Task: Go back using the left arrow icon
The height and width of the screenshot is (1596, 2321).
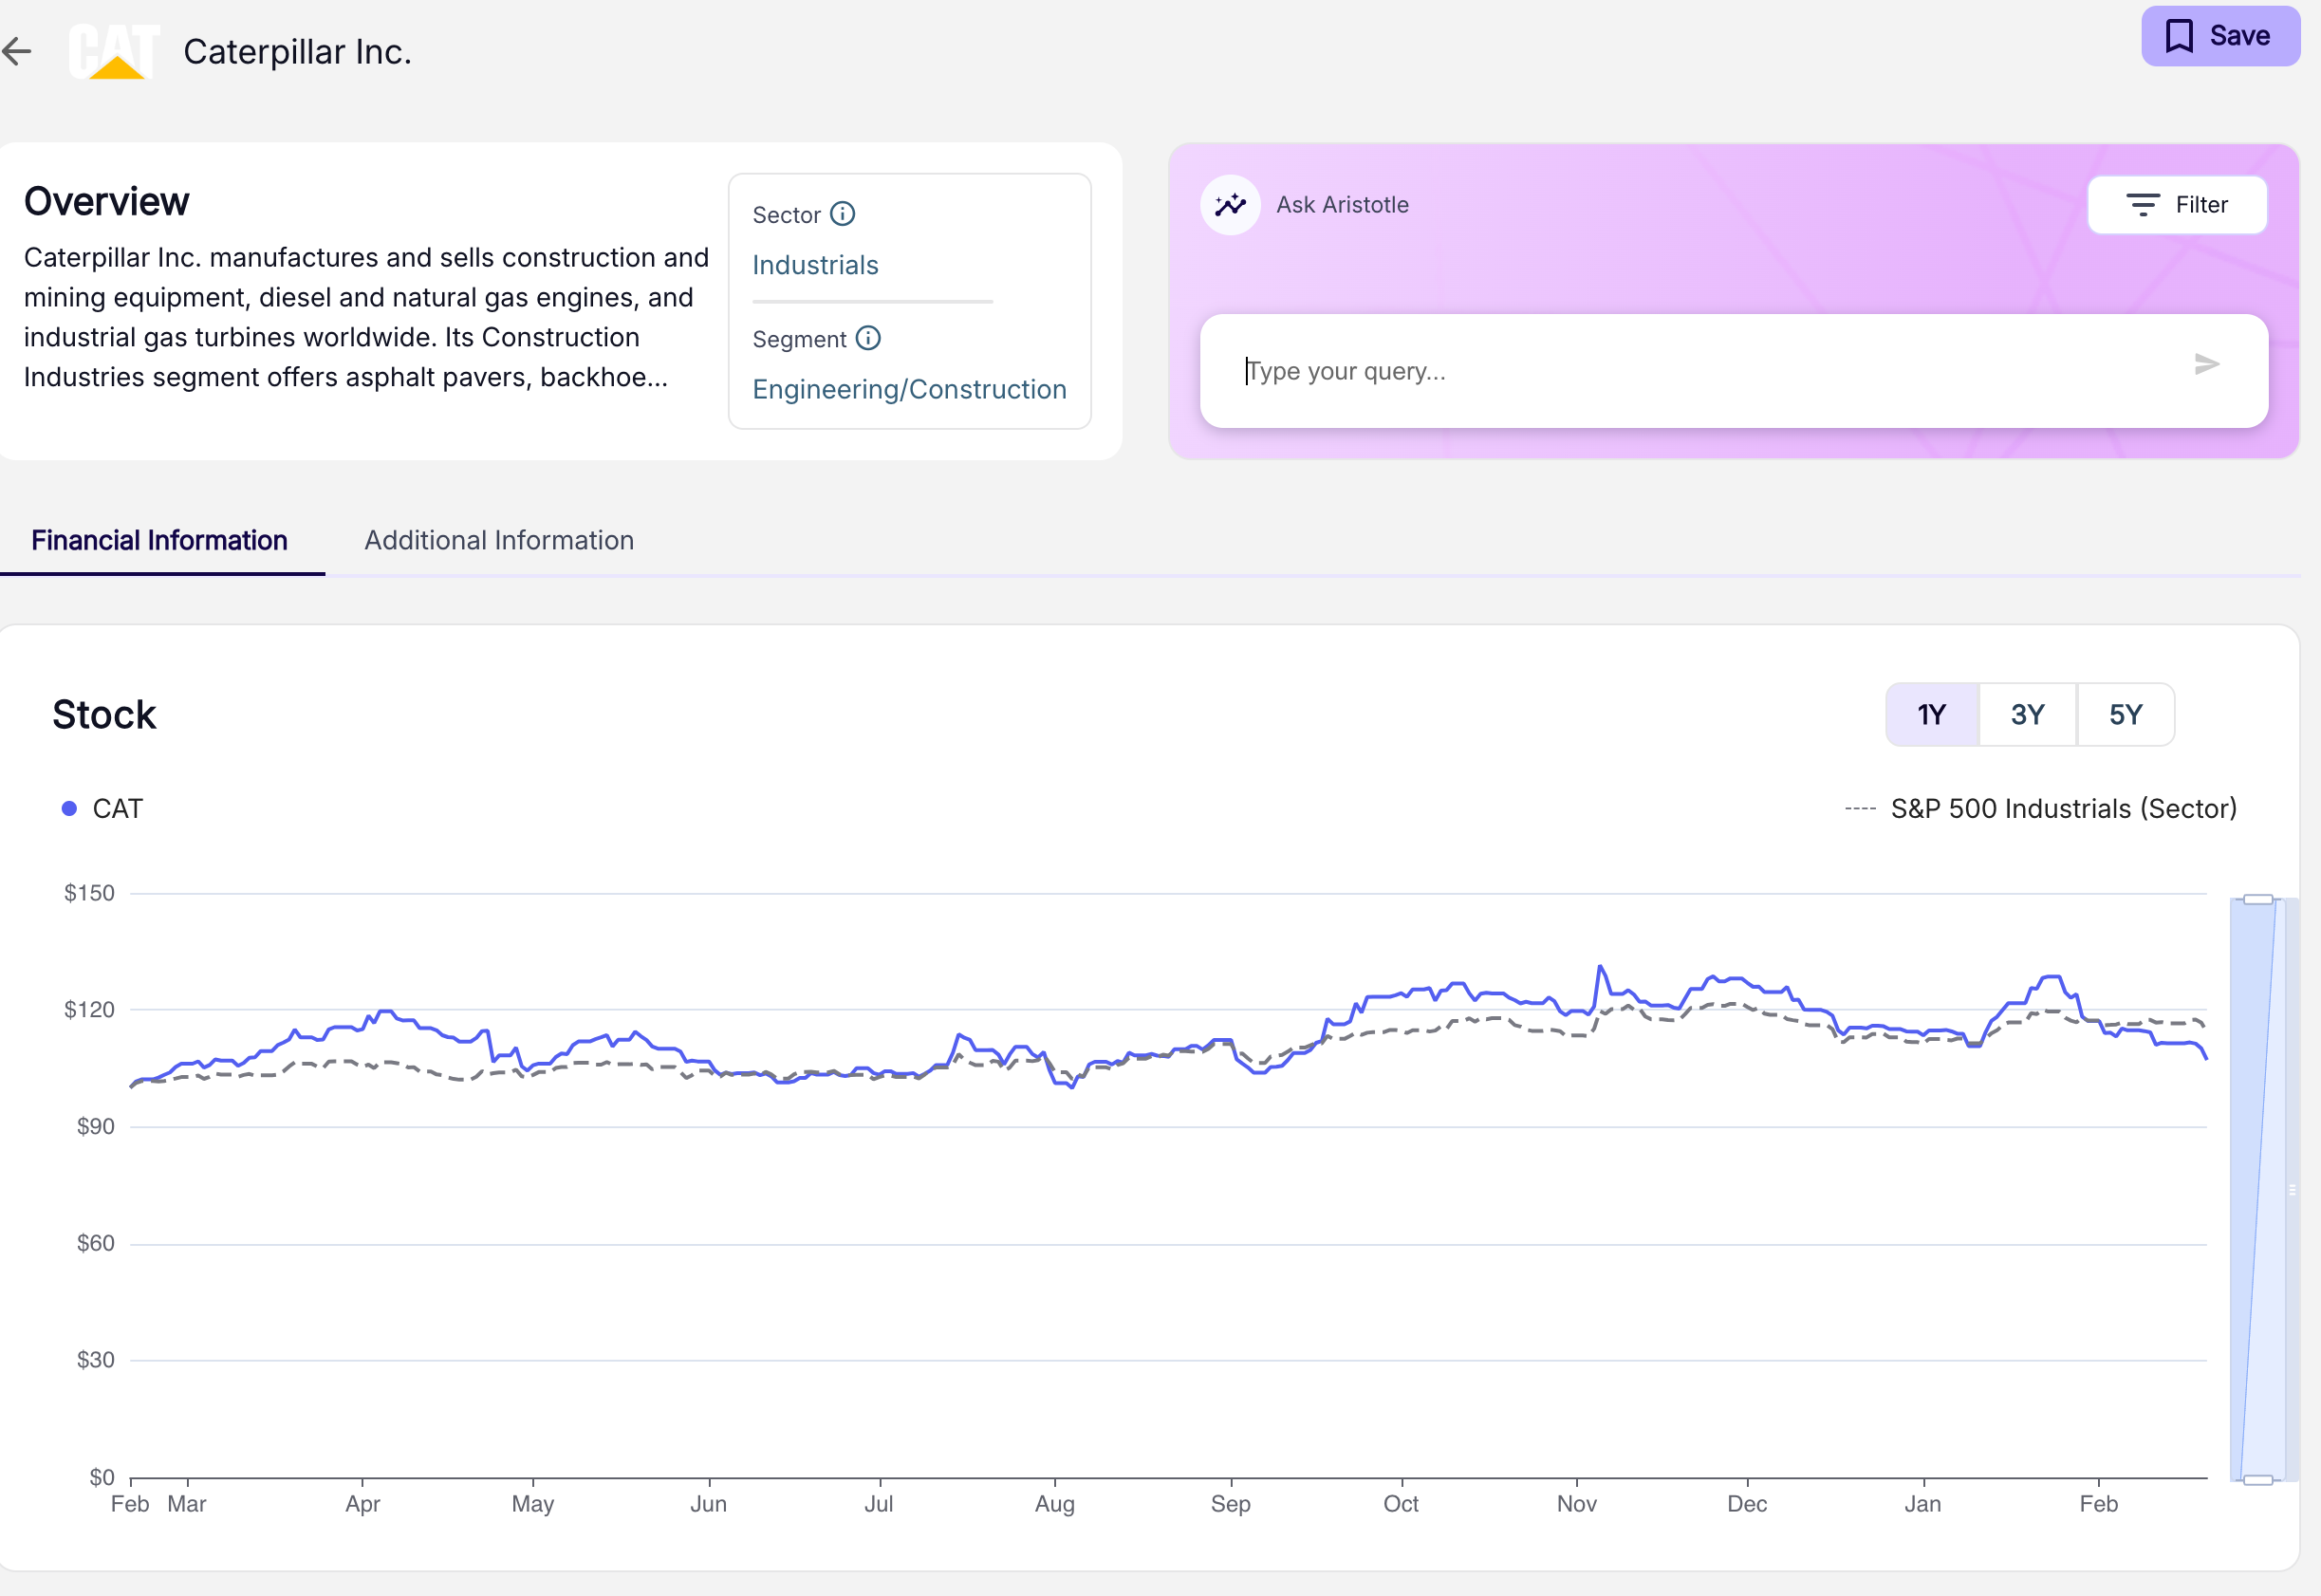Action: [17, 51]
